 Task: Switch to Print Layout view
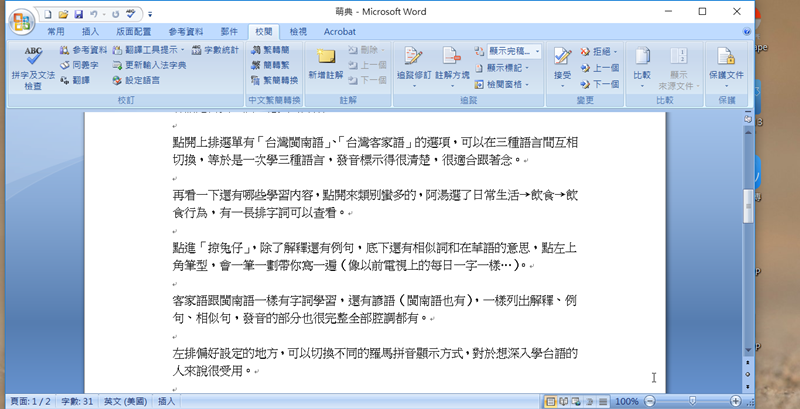[551, 401]
